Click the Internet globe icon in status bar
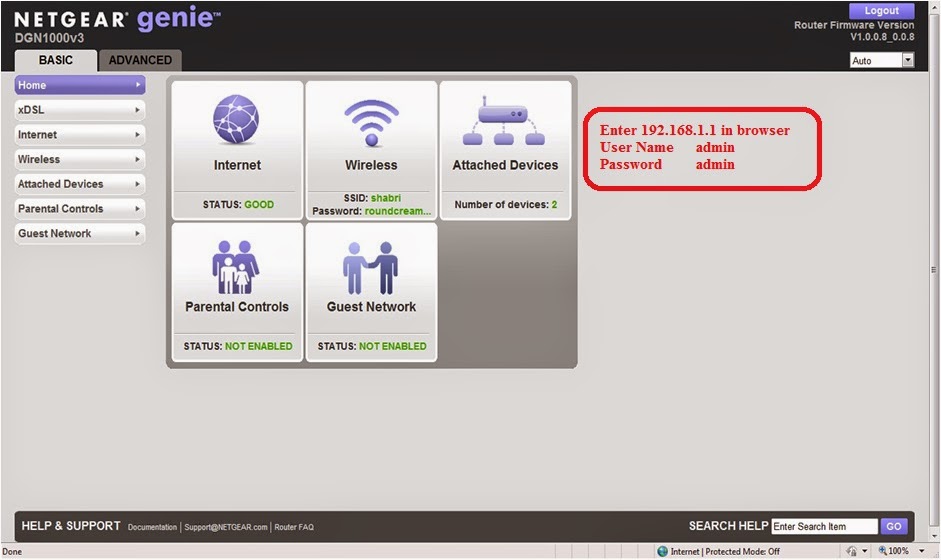The image size is (941, 560). (663, 551)
